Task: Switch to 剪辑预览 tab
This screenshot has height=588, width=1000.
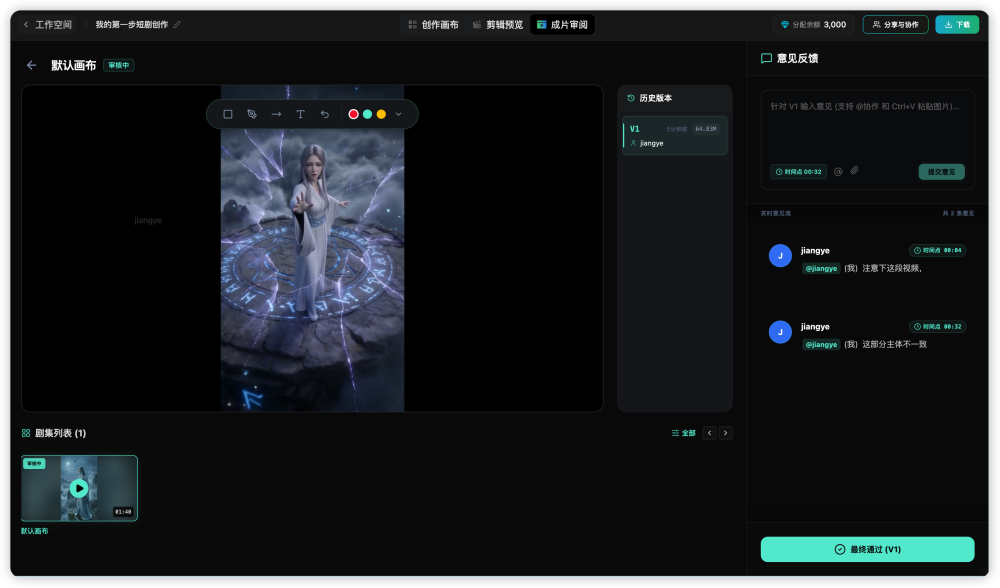Action: (498, 24)
